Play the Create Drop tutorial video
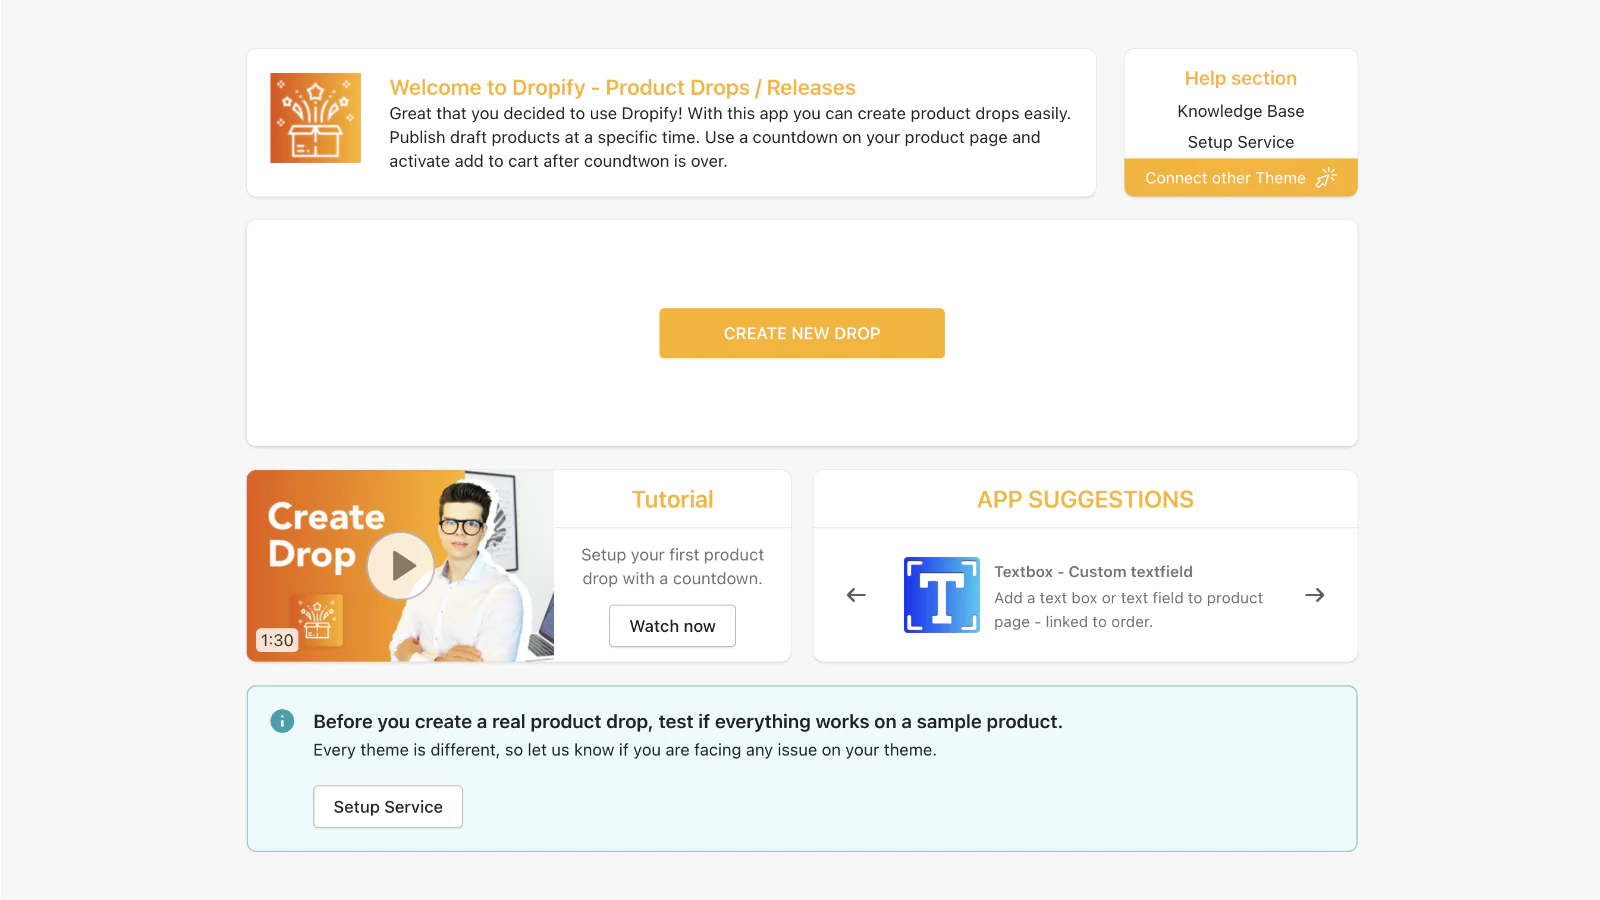This screenshot has height=900, width=1600. click(401, 566)
